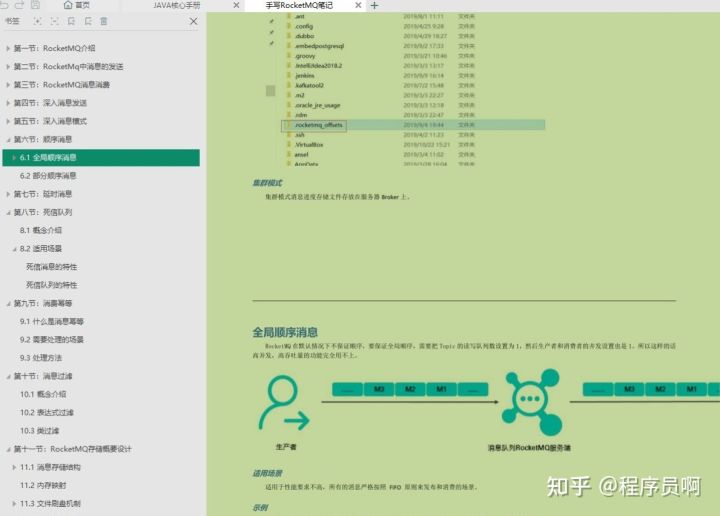
Task: Select bookmark 6.1 全局顺序消息
Action: [x=101, y=157]
